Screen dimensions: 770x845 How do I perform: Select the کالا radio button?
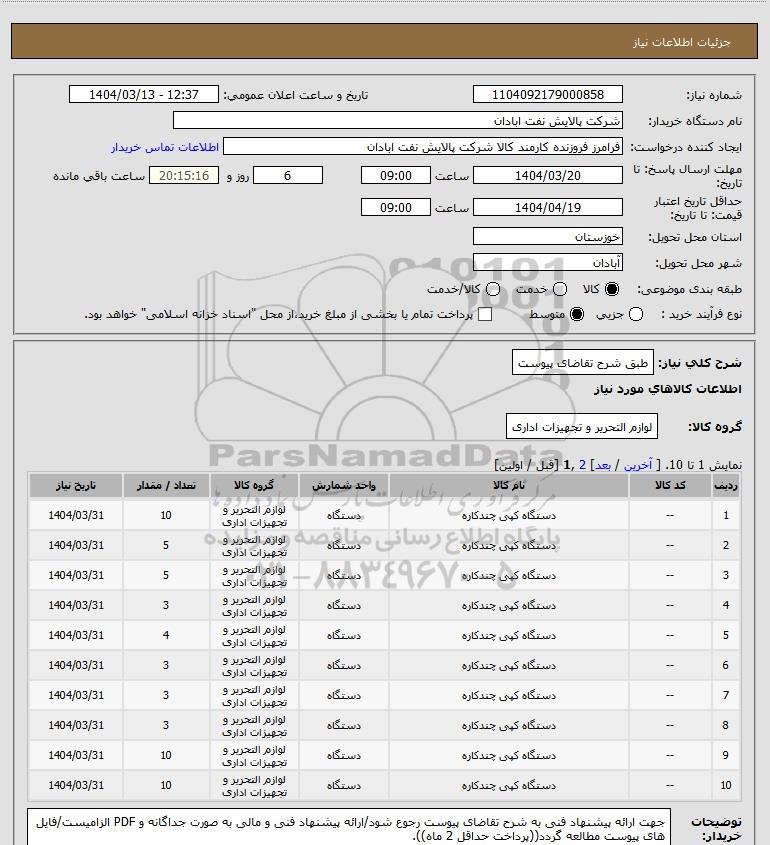coord(612,289)
